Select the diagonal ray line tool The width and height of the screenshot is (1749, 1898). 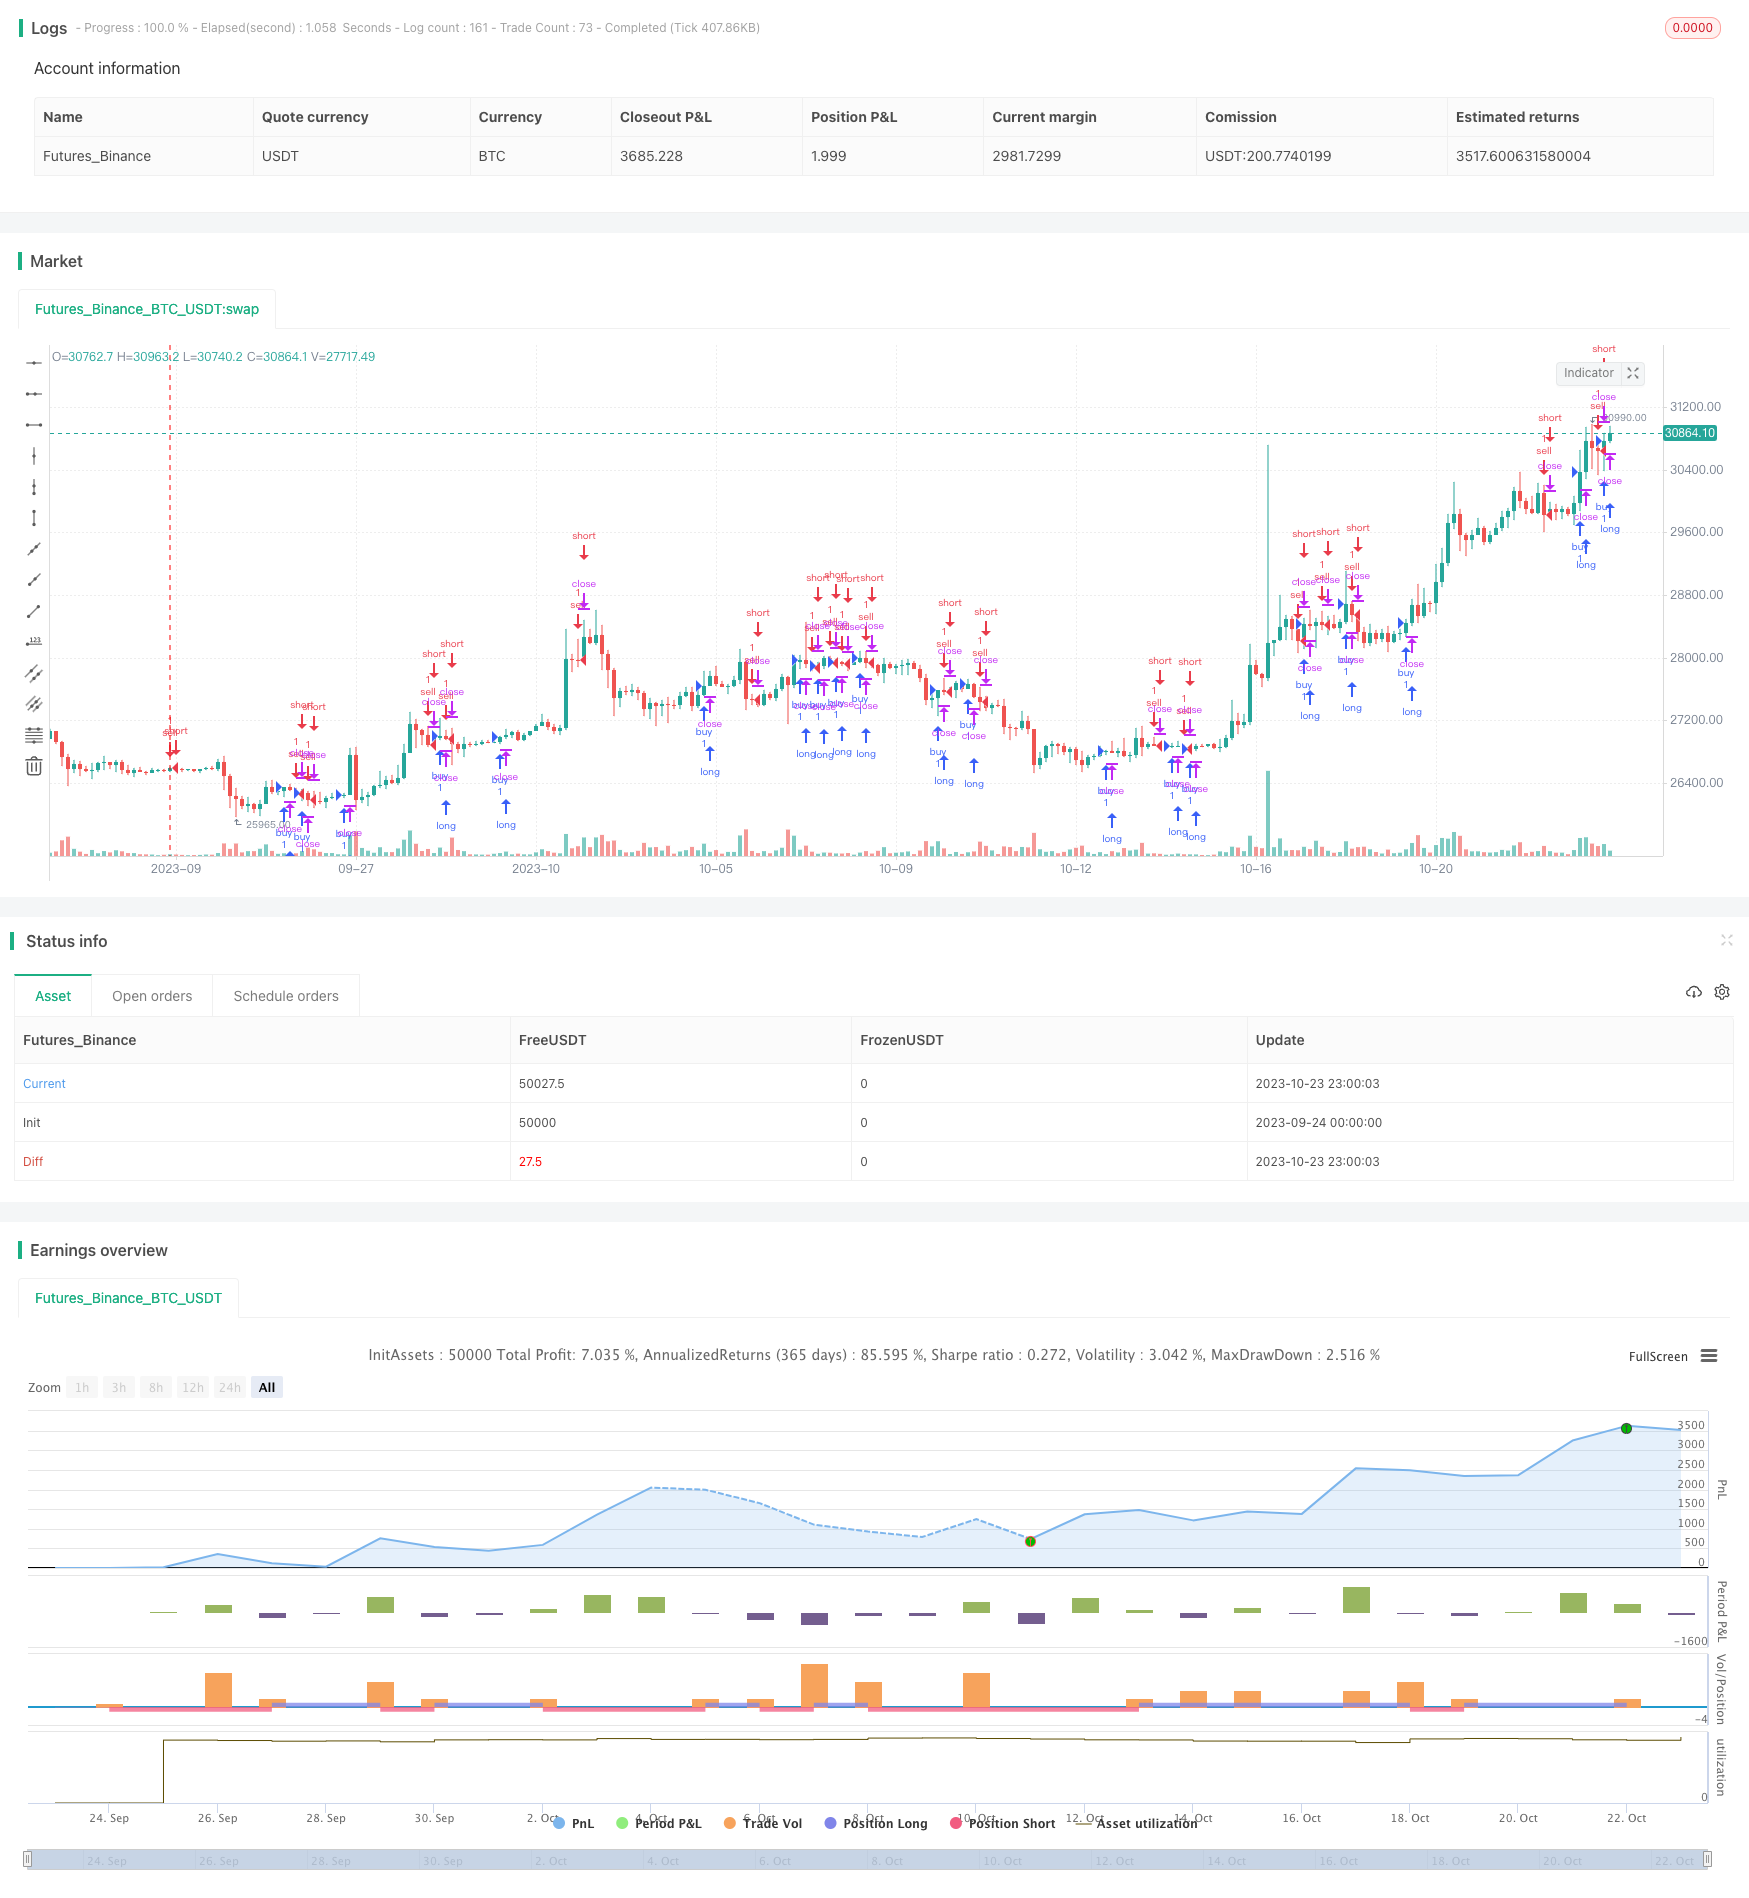pyautogui.click(x=34, y=580)
